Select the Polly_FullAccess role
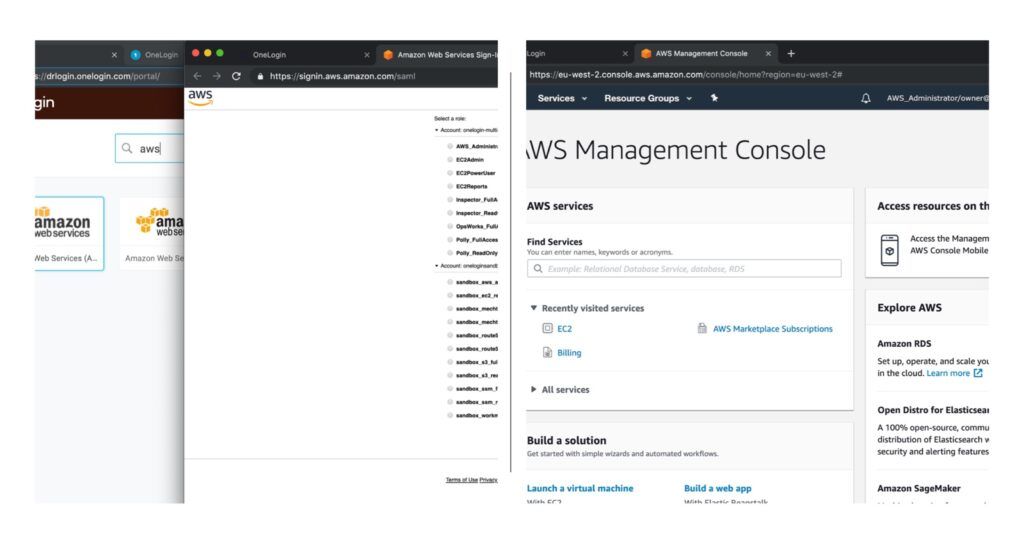Viewport: 1024px width, 552px height. pos(450,240)
